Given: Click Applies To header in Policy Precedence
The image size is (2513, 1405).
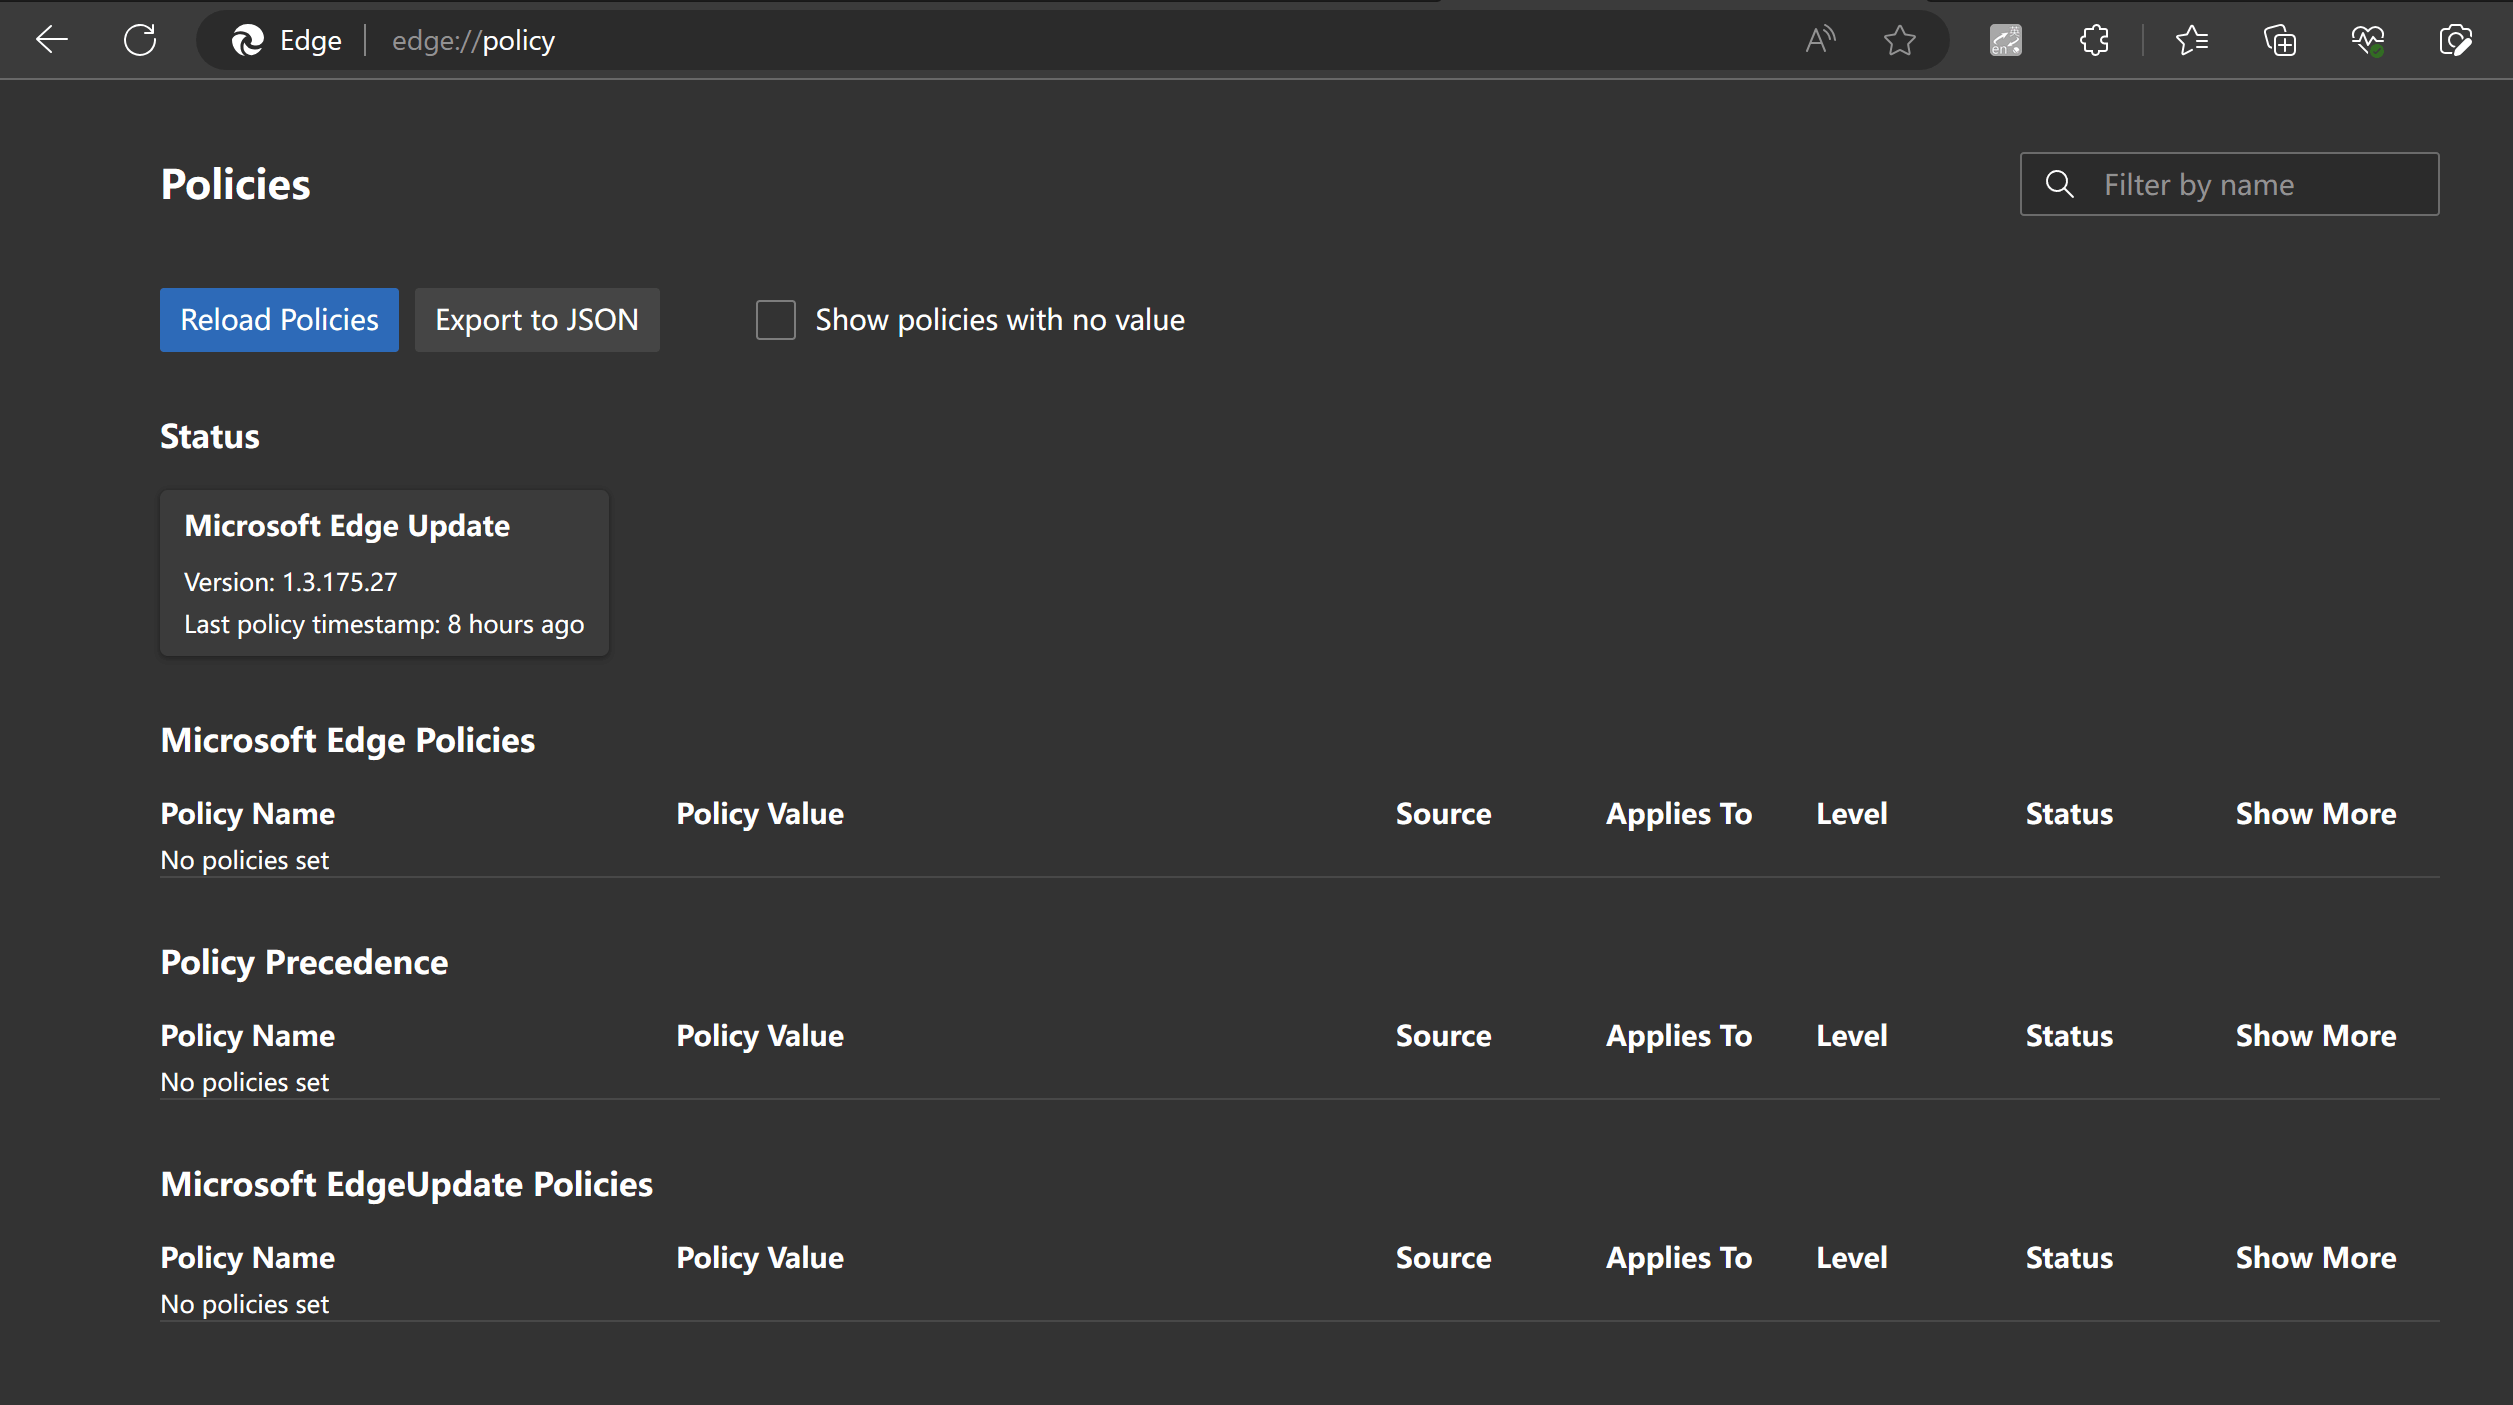Looking at the screenshot, I should click(x=1679, y=1036).
